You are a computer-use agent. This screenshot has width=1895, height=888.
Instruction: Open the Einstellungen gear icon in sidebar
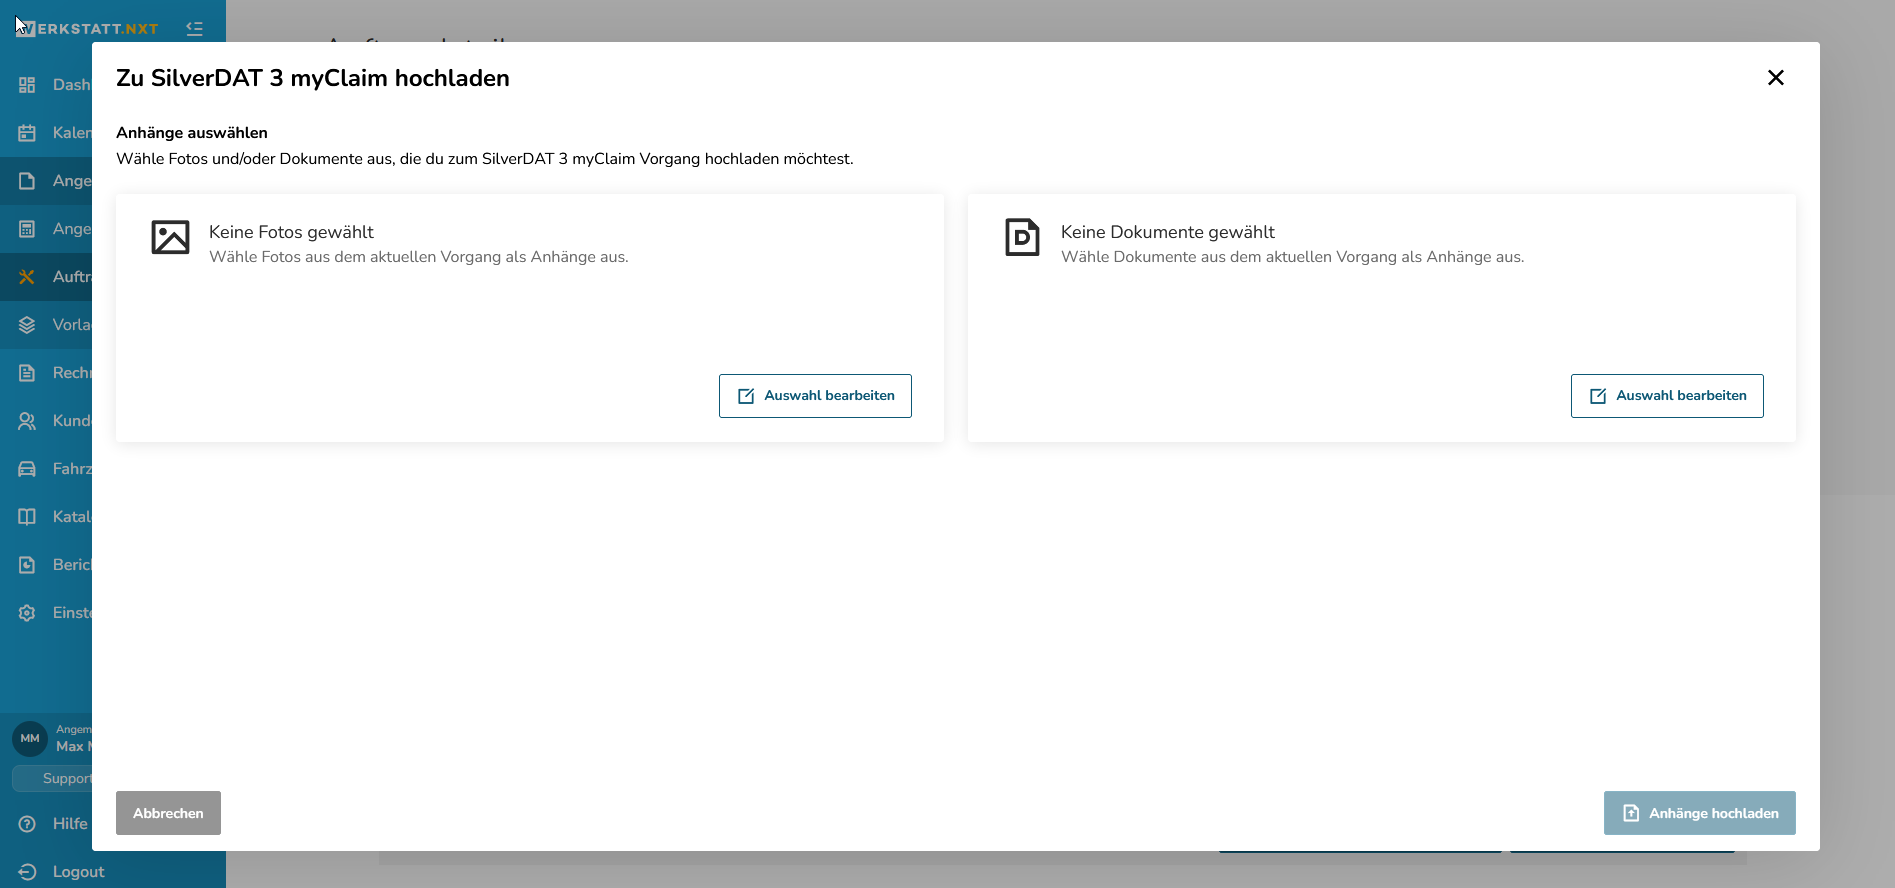[x=27, y=613]
